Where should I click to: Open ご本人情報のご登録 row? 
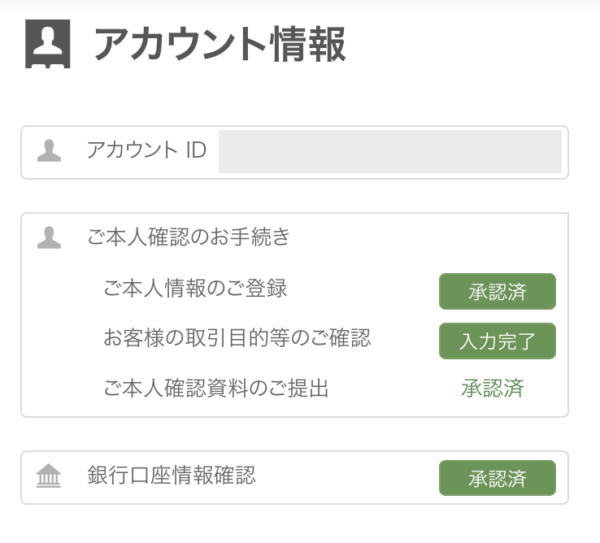[x=195, y=288]
